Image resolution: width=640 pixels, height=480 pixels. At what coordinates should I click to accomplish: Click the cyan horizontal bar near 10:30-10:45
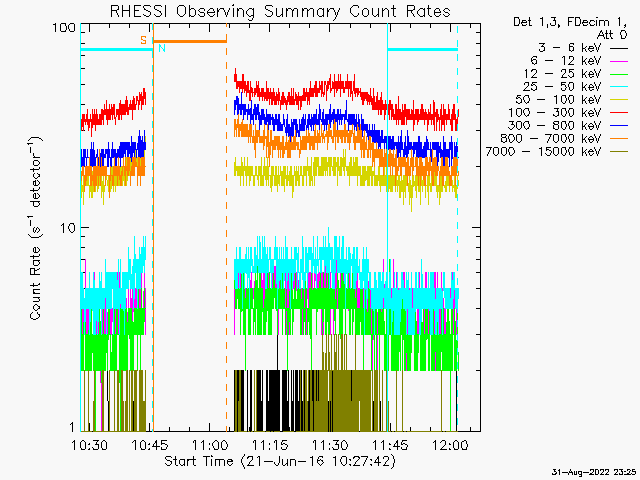[x=117, y=50]
